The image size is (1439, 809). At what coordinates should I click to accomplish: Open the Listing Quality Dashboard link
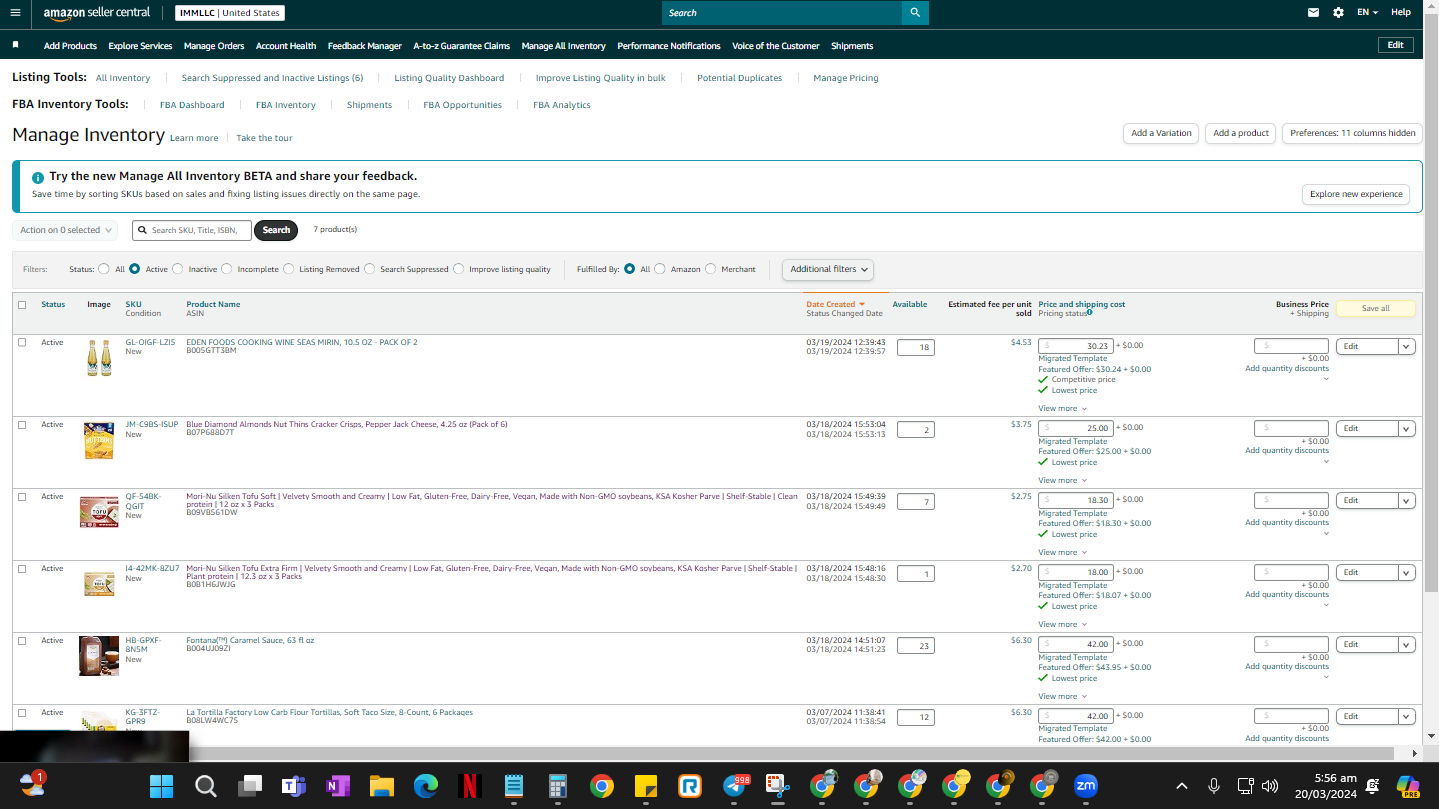449,78
